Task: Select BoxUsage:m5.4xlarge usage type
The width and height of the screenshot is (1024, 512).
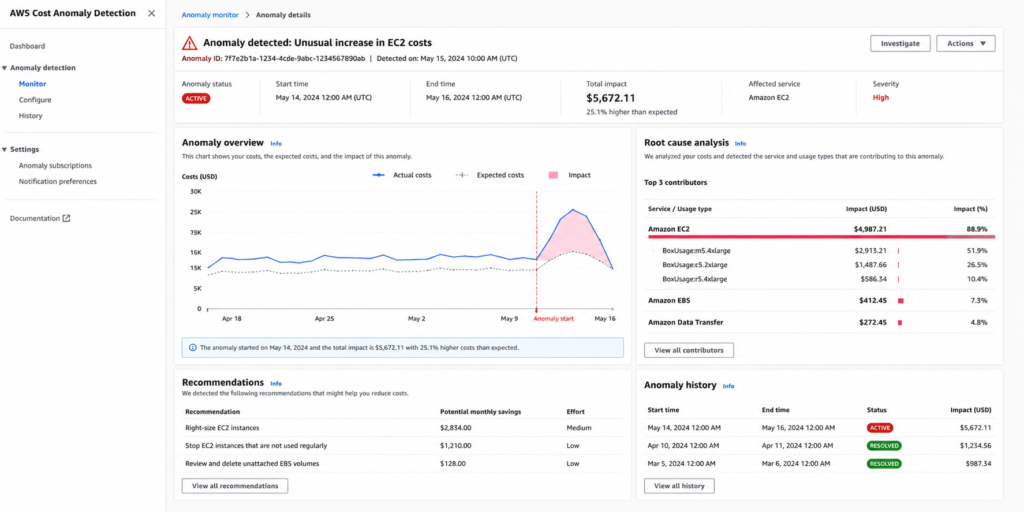Action: click(x=694, y=251)
